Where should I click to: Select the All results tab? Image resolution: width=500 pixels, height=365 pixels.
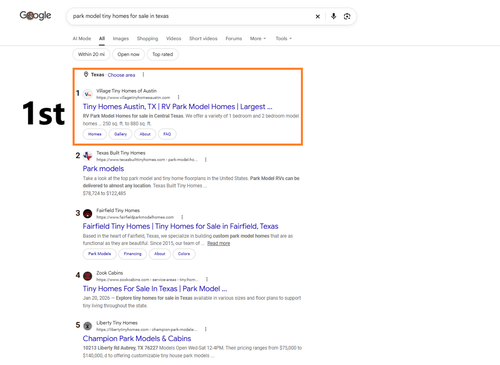[102, 38]
